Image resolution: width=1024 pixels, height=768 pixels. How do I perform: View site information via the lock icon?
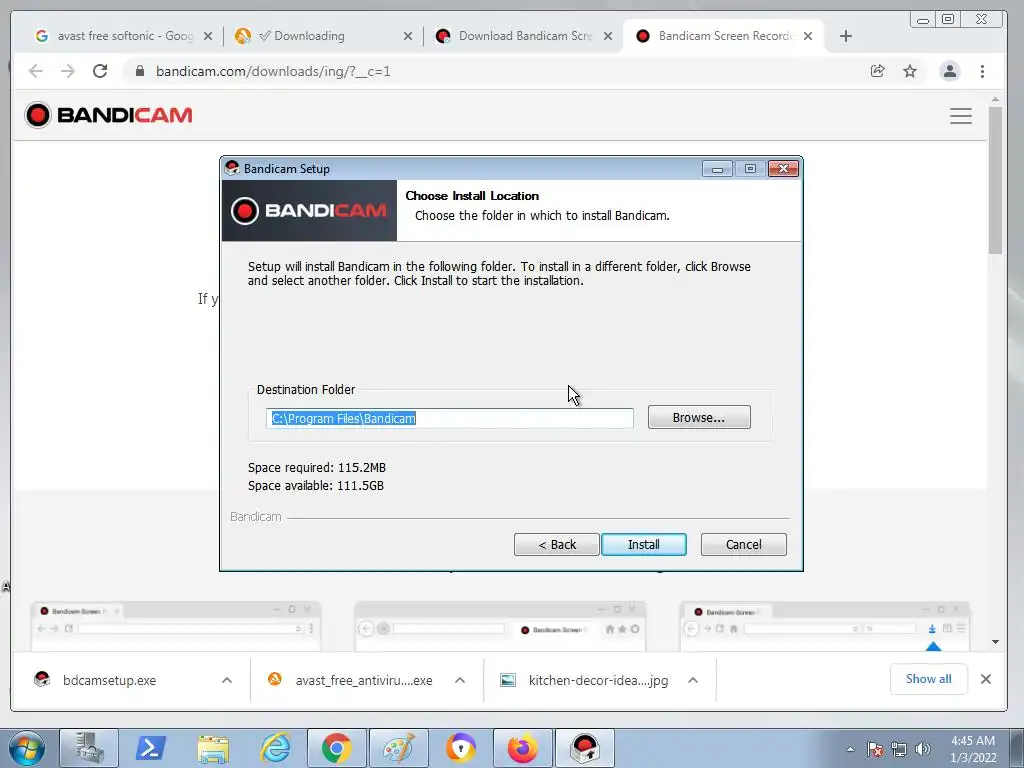(x=139, y=71)
